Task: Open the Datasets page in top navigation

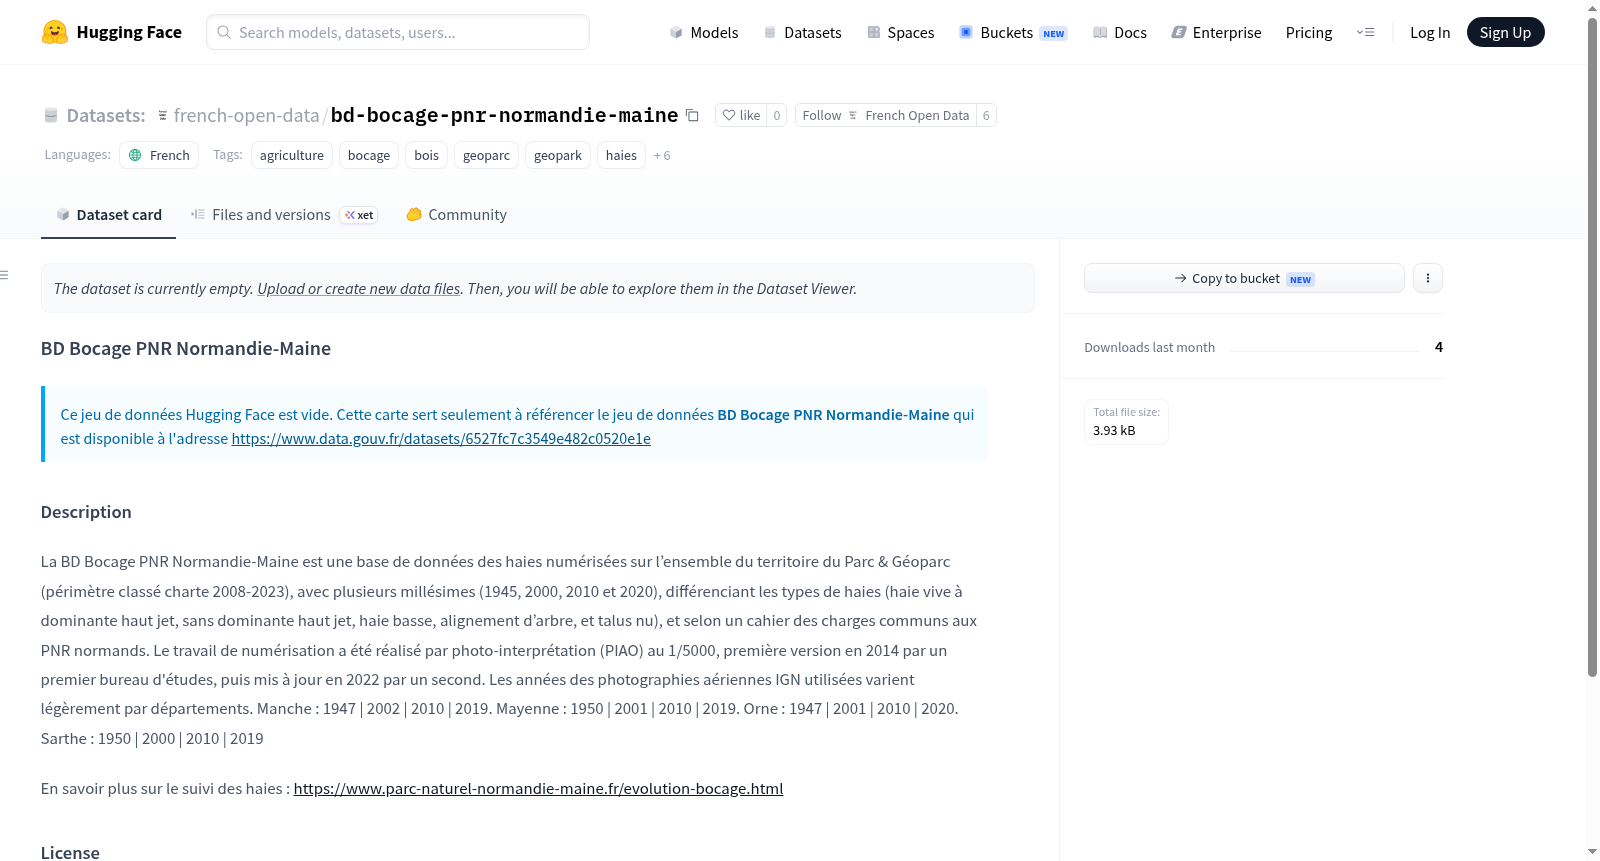Action: (x=802, y=32)
